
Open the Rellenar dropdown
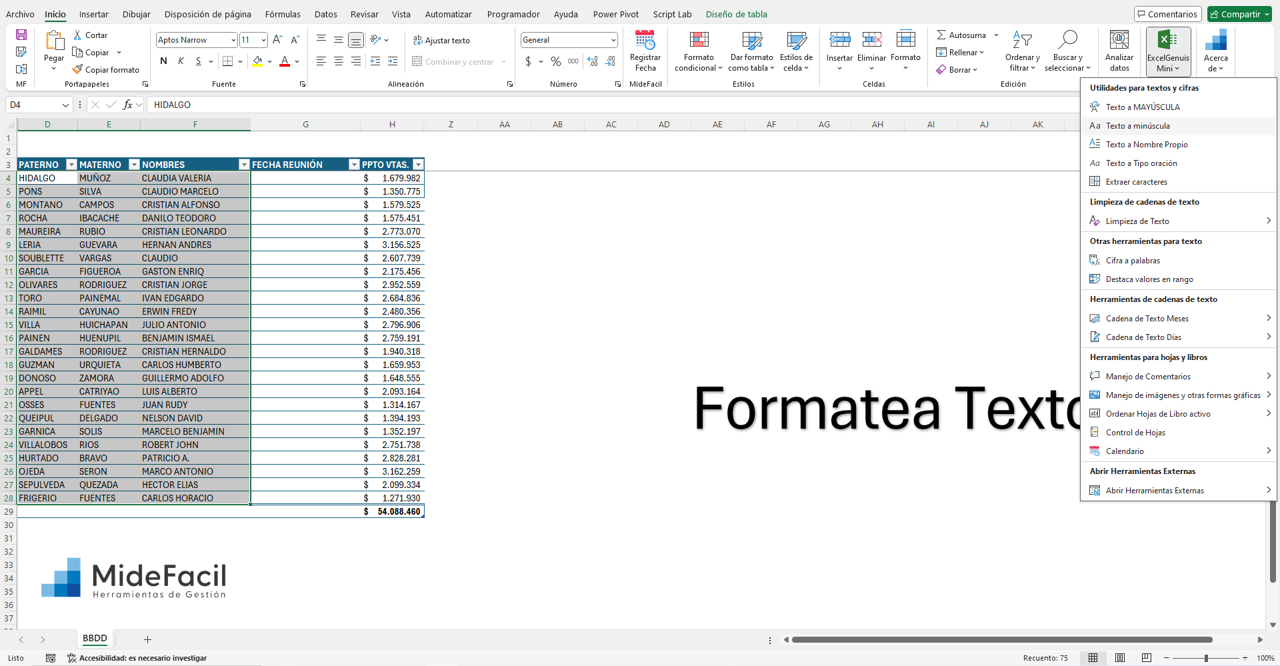[960, 52]
